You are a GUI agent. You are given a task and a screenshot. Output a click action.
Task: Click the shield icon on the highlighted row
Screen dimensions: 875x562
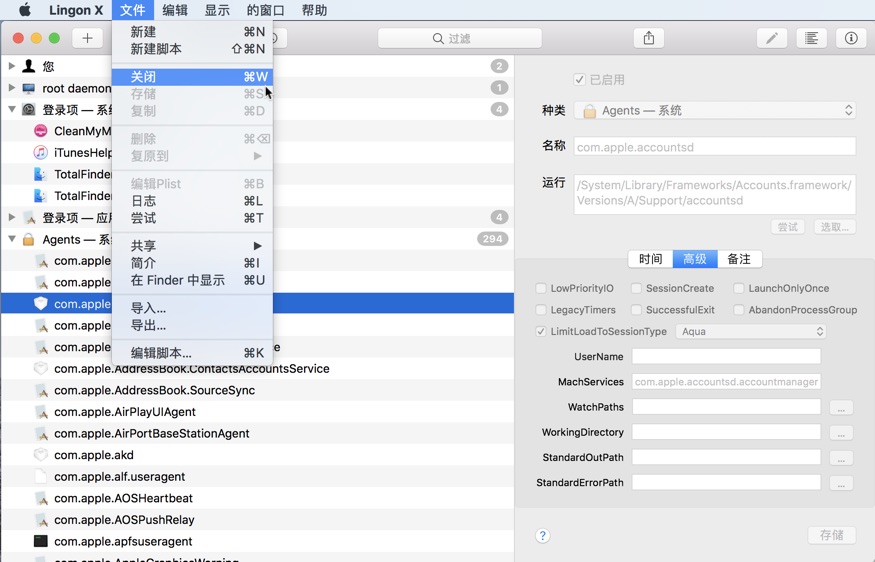pos(41,304)
